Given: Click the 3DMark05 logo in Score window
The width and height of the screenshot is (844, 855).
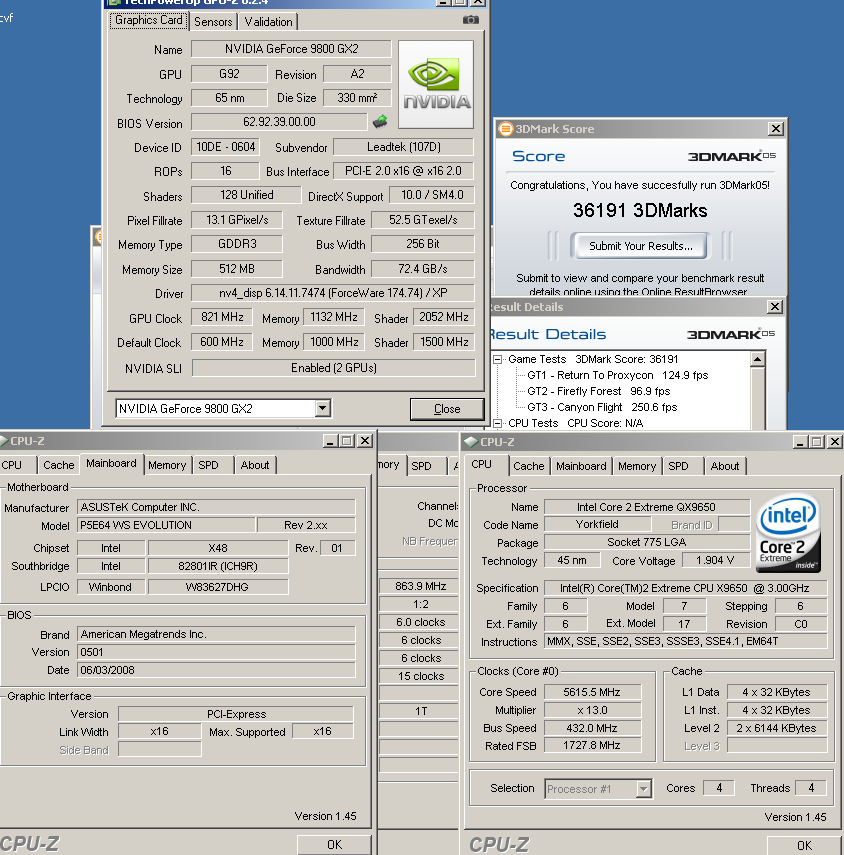Looking at the screenshot, I should click(731, 156).
